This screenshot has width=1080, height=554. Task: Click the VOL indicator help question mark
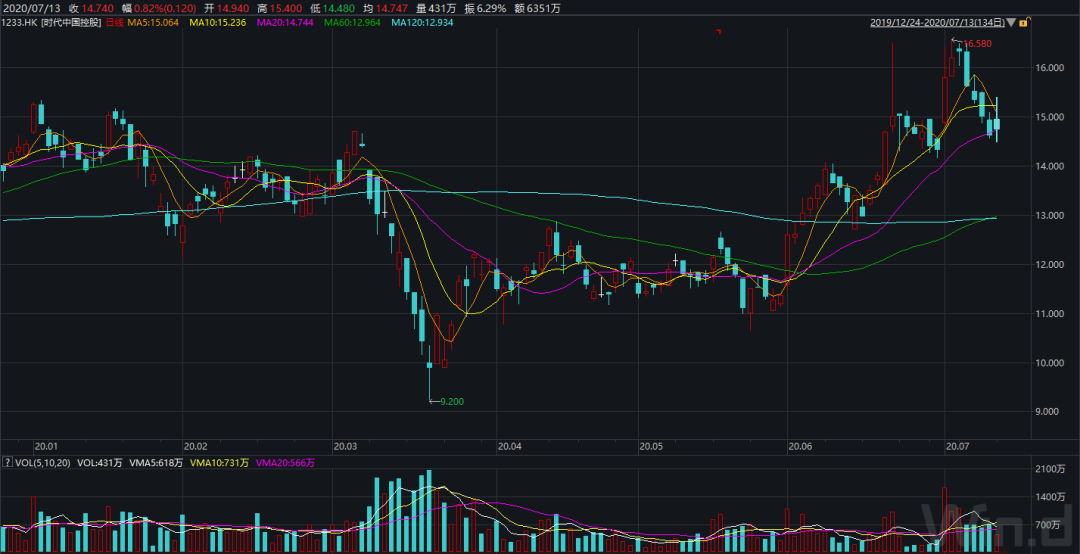[6, 462]
